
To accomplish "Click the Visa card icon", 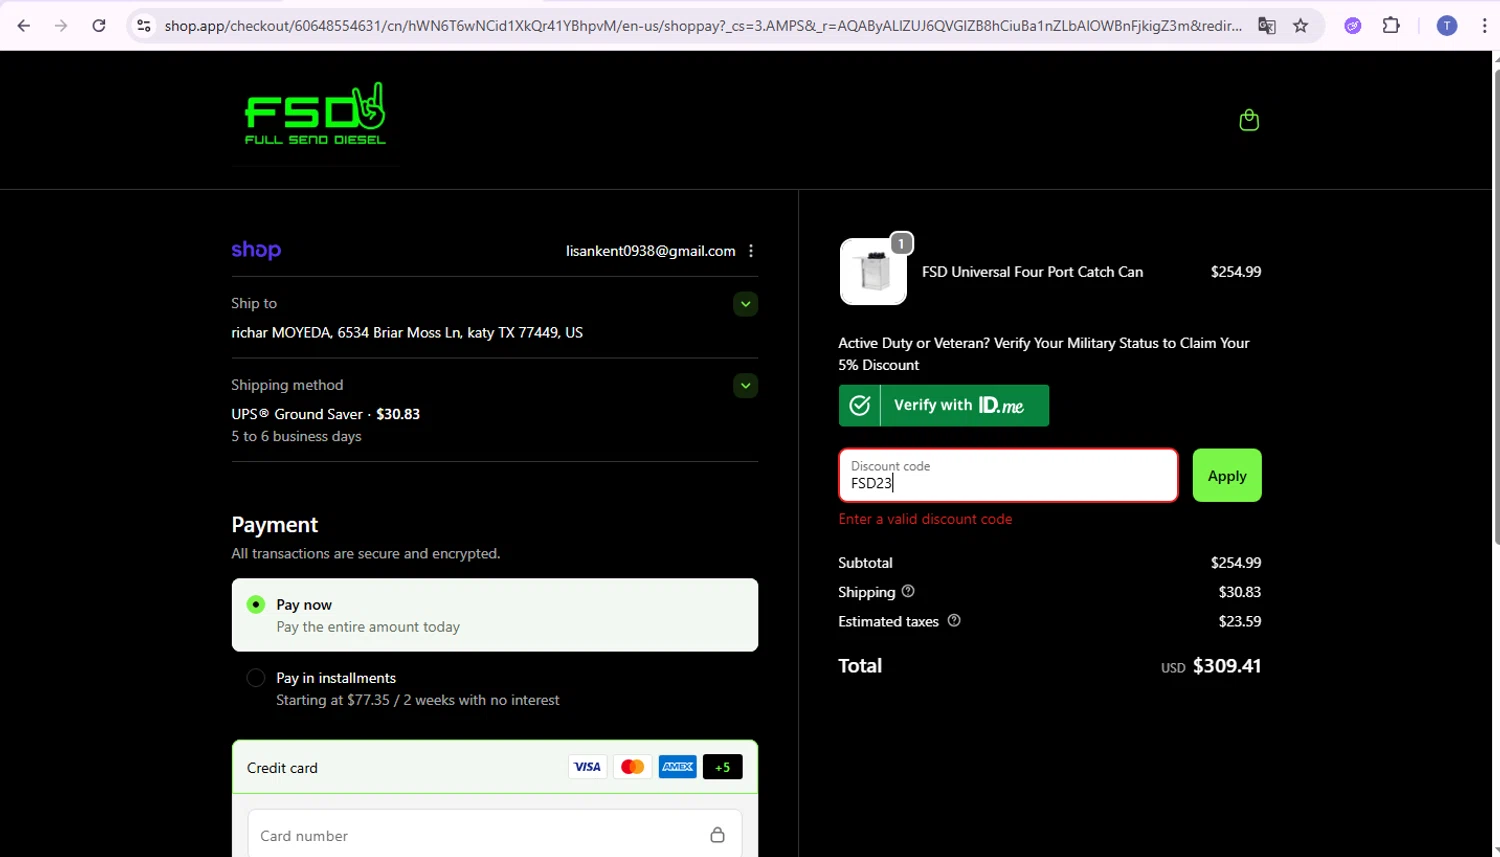I will click(587, 767).
